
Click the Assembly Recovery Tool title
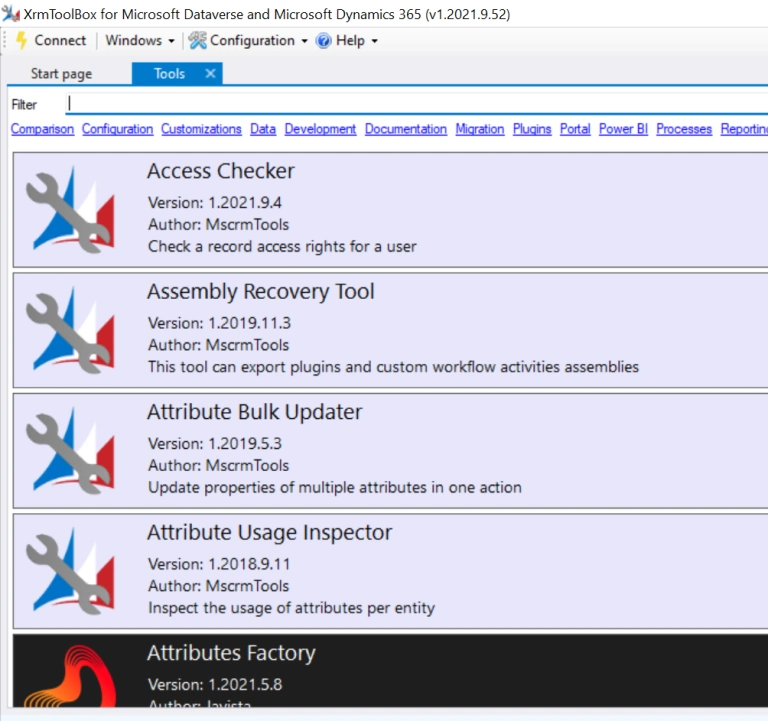click(261, 291)
